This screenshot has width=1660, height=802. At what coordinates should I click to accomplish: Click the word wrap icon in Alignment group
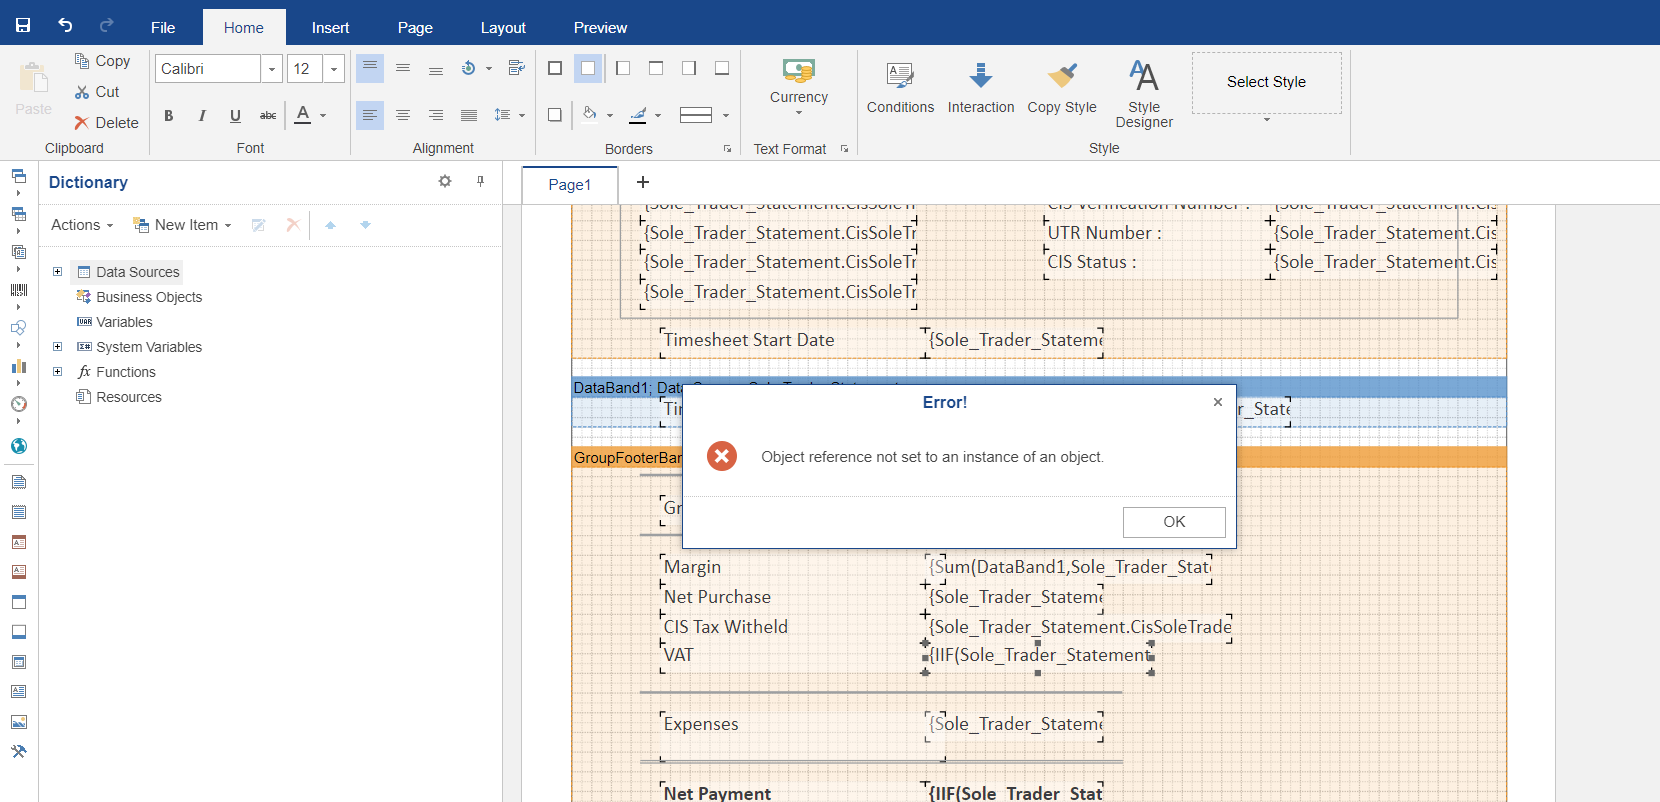tap(516, 68)
